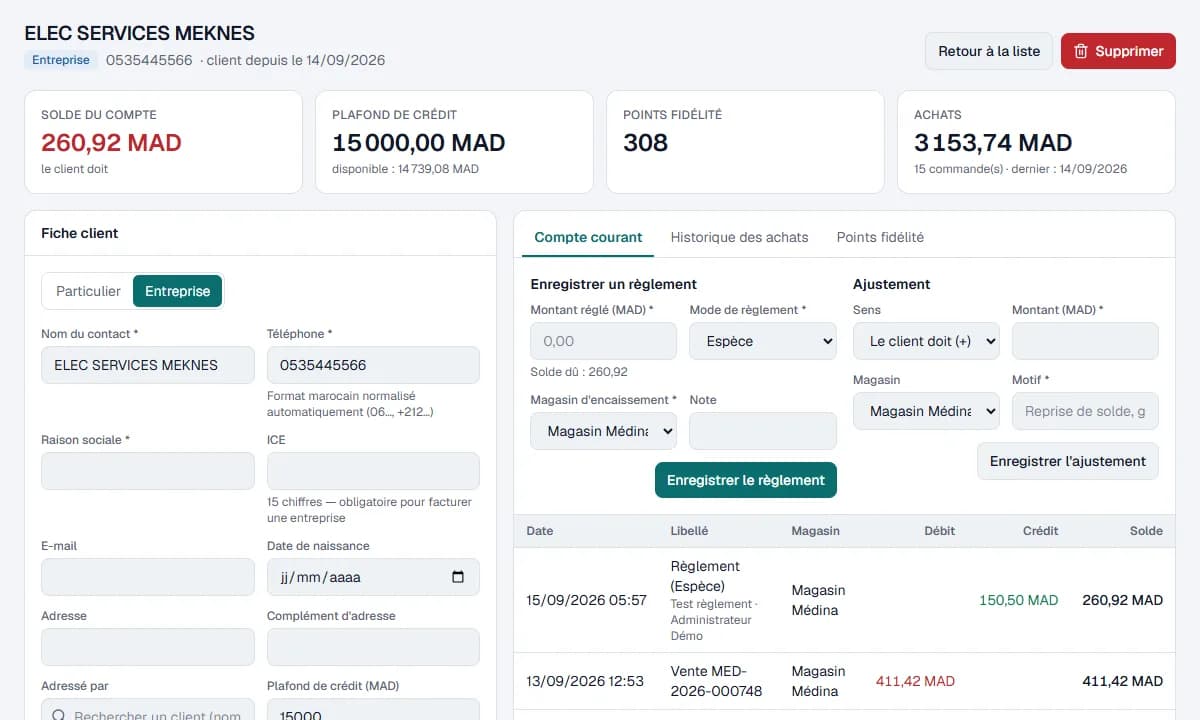Click the 15/09/2026 05:57 date cell
This screenshot has width=1200, height=720.
point(587,601)
